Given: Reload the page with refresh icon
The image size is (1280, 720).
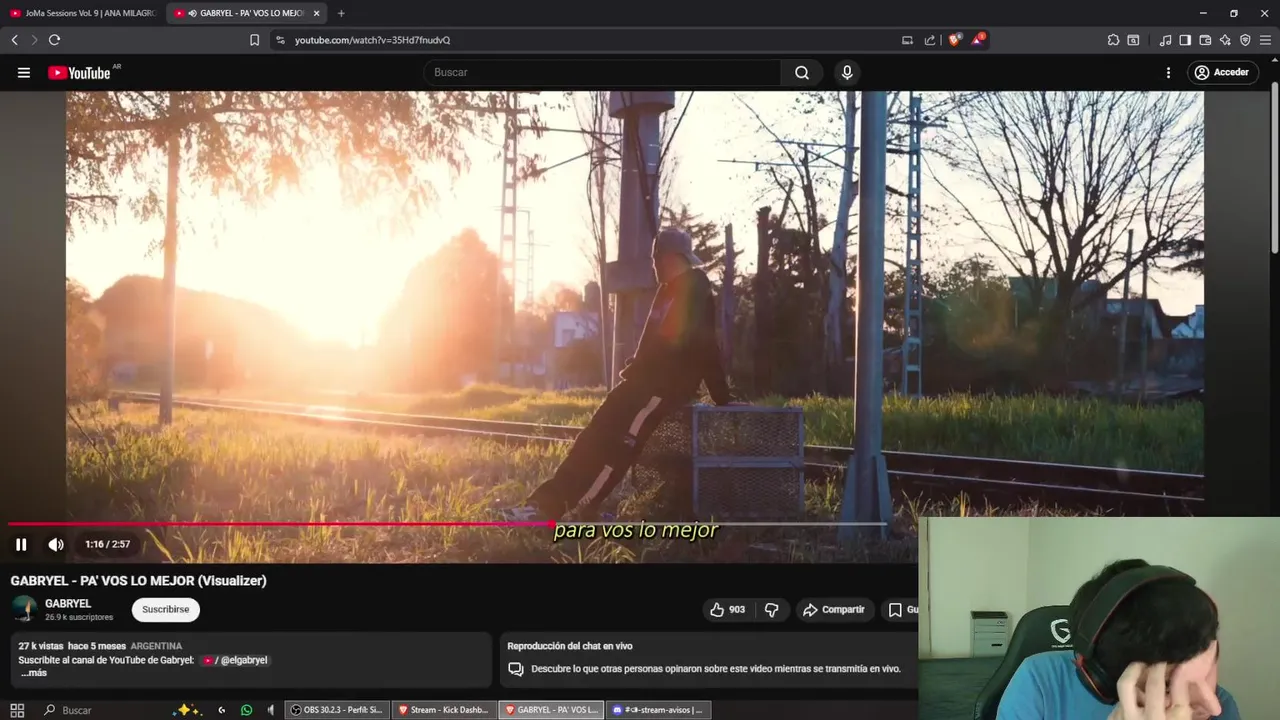Looking at the screenshot, I should tap(54, 40).
